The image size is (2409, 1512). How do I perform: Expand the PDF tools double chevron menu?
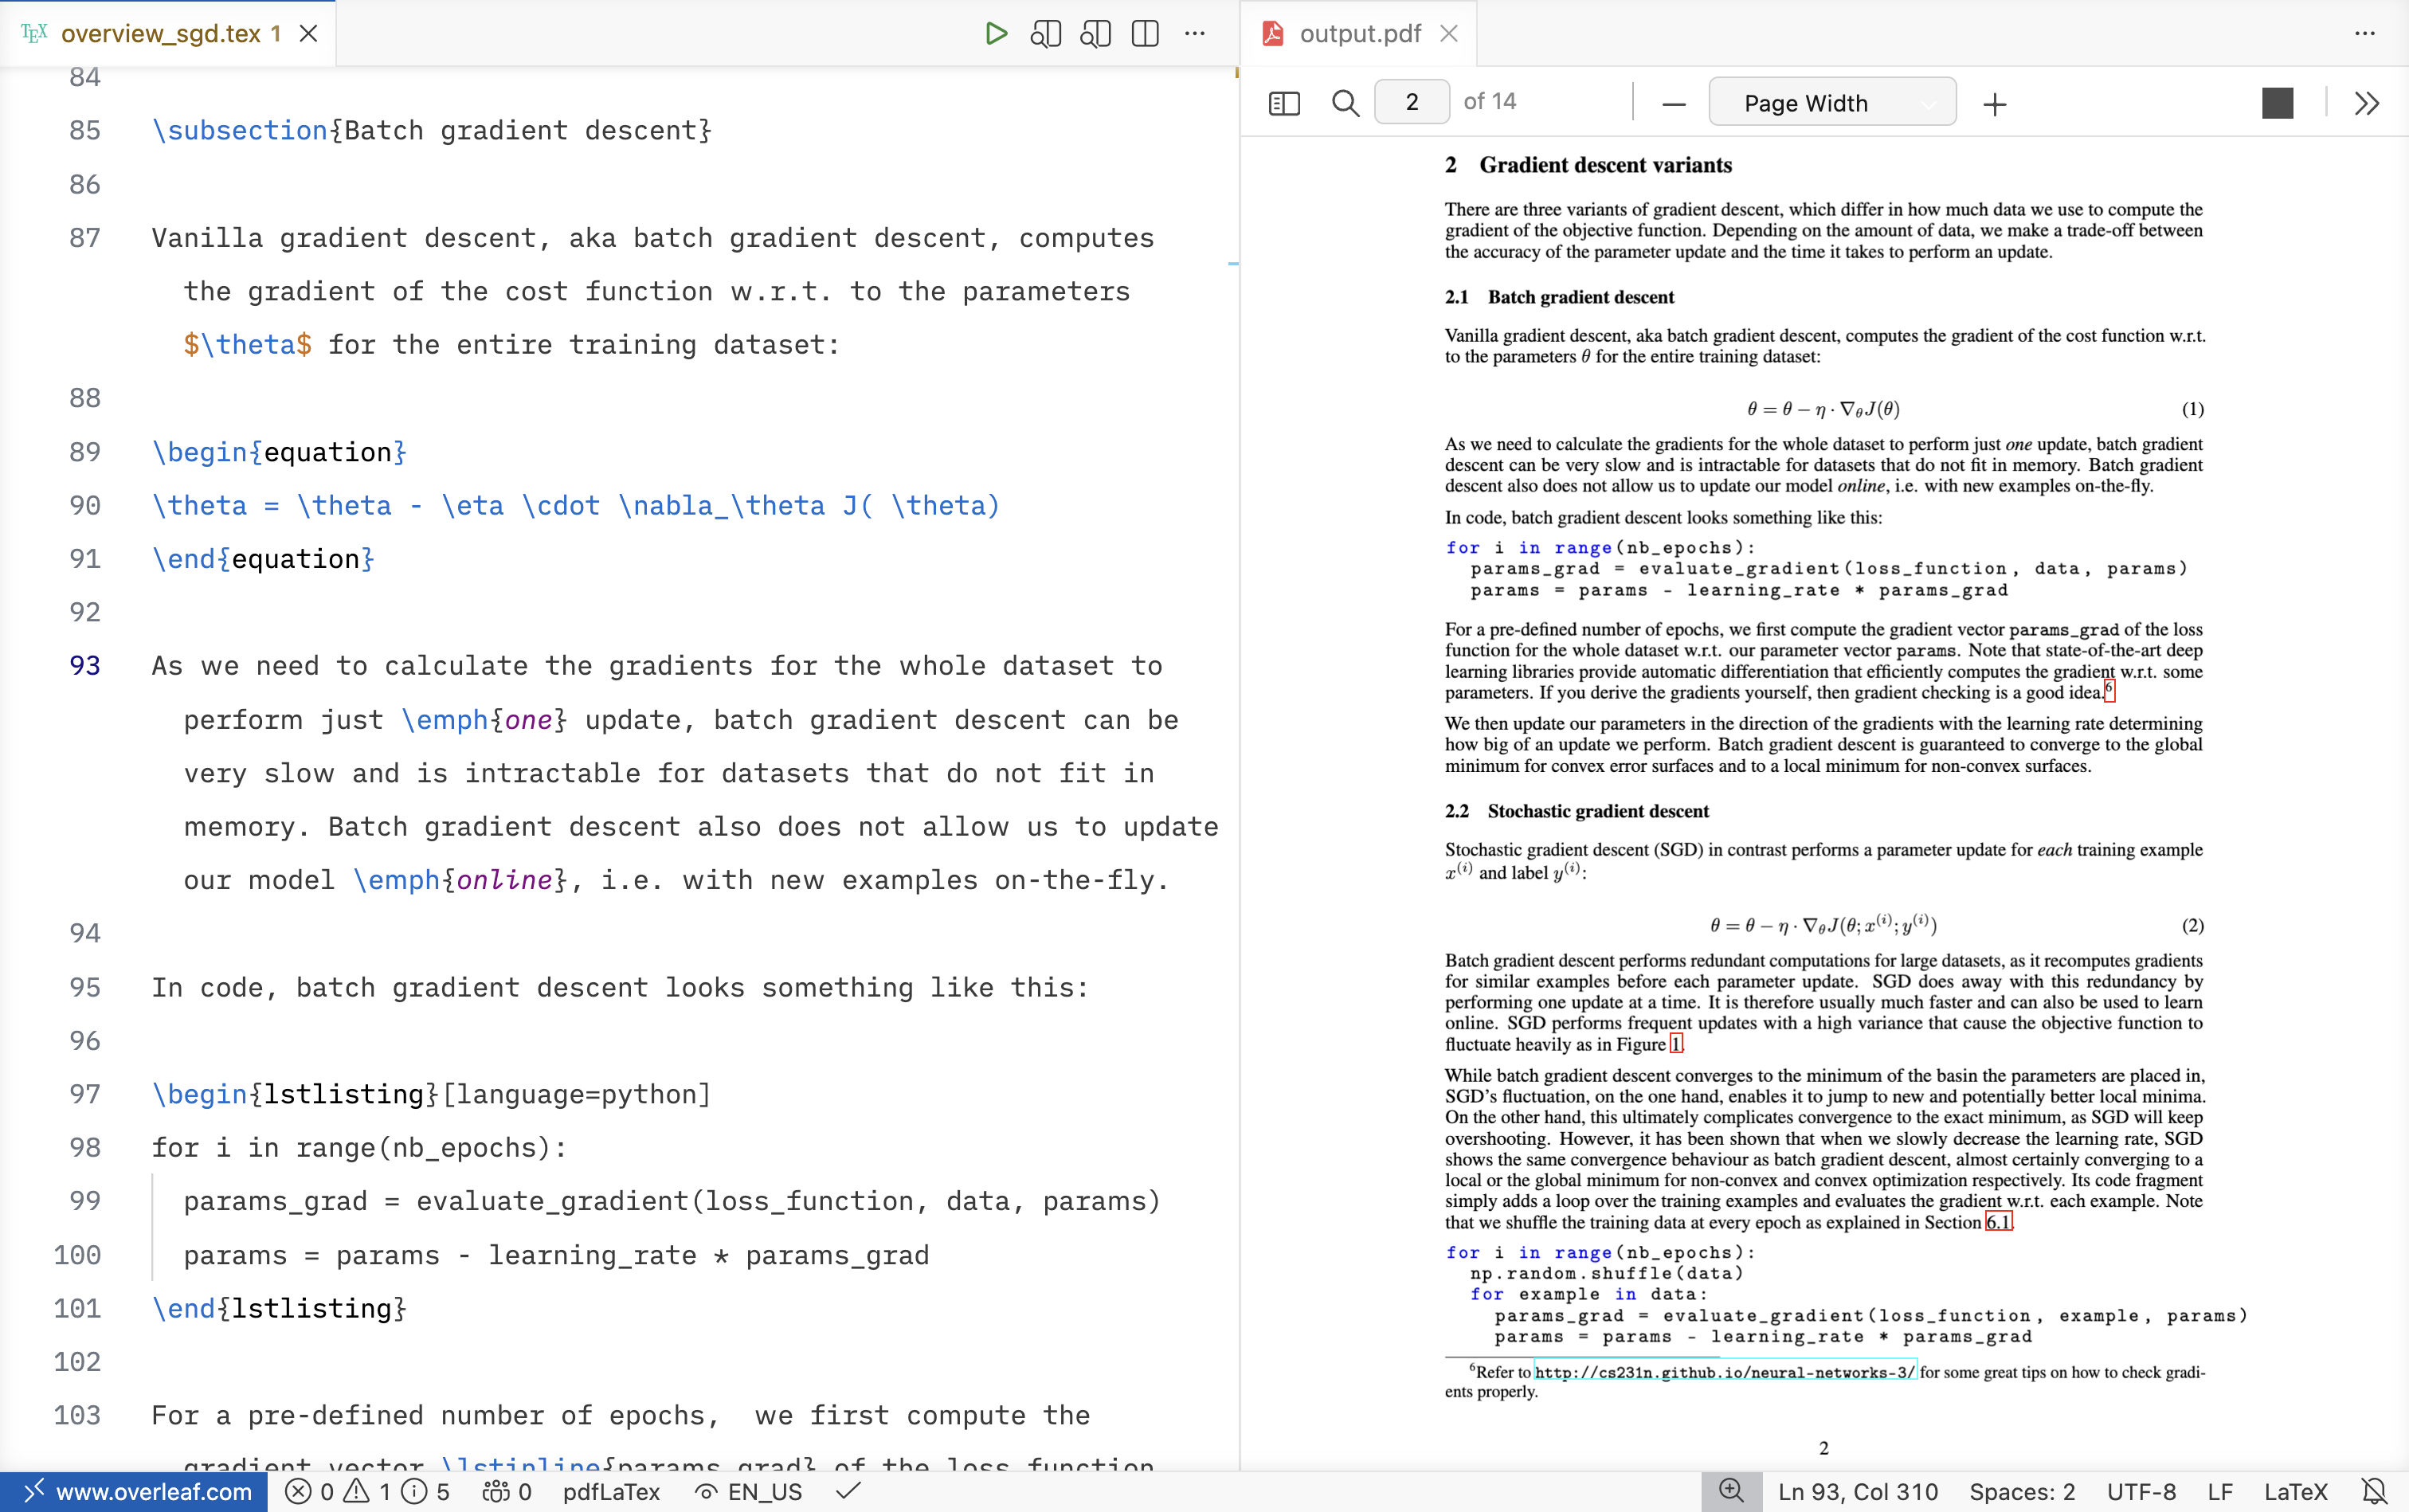(x=2366, y=103)
